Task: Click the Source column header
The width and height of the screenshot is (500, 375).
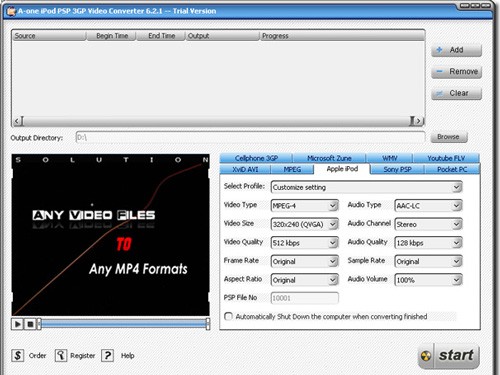Action: [49, 36]
